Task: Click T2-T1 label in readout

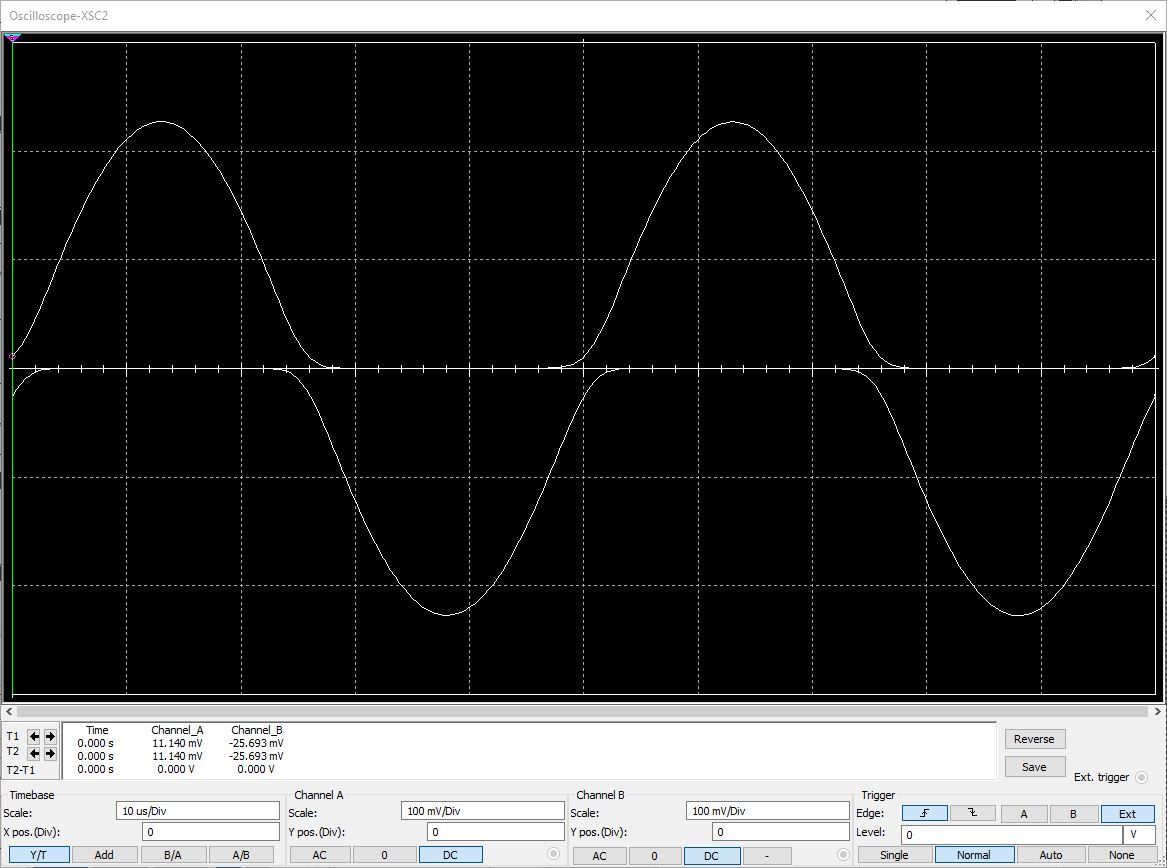Action: (21, 770)
